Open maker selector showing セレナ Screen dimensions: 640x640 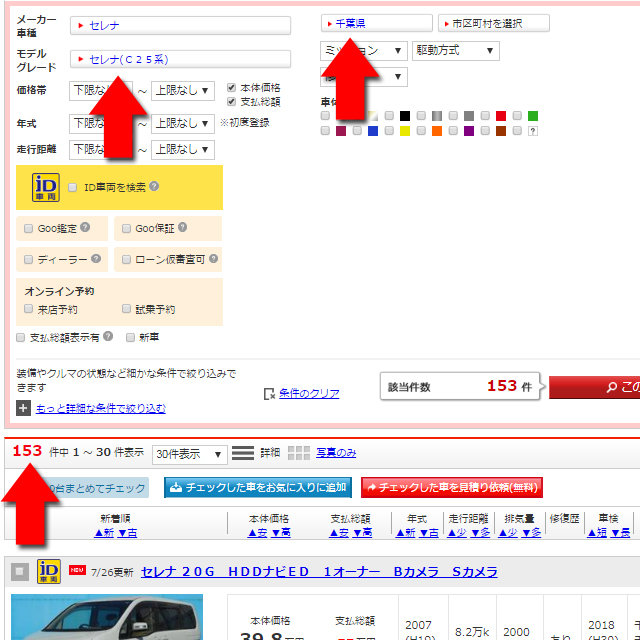(x=180, y=25)
